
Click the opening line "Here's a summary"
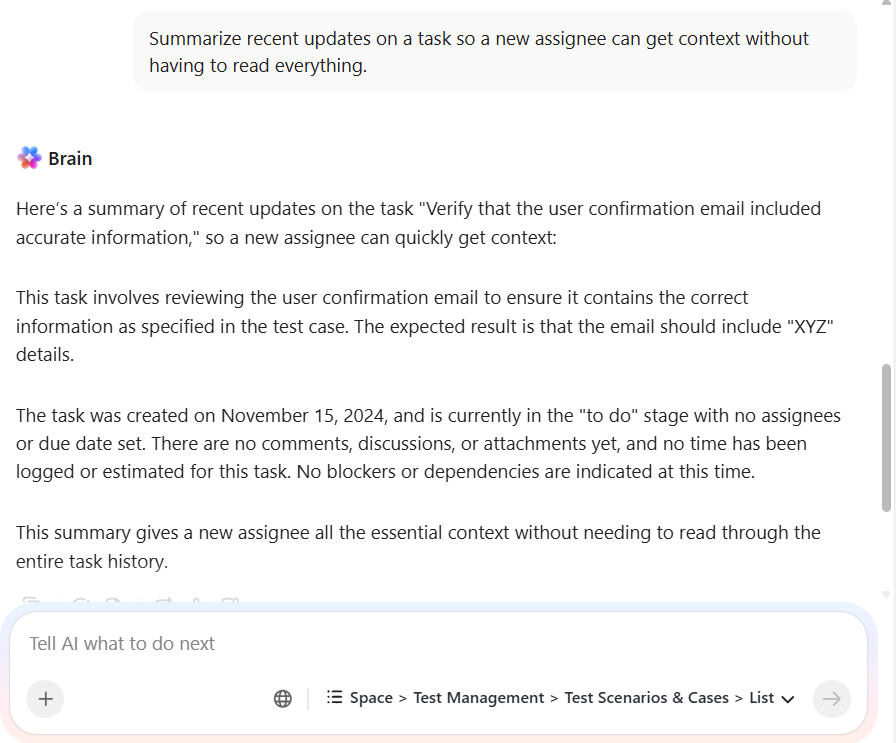click(x=418, y=222)
